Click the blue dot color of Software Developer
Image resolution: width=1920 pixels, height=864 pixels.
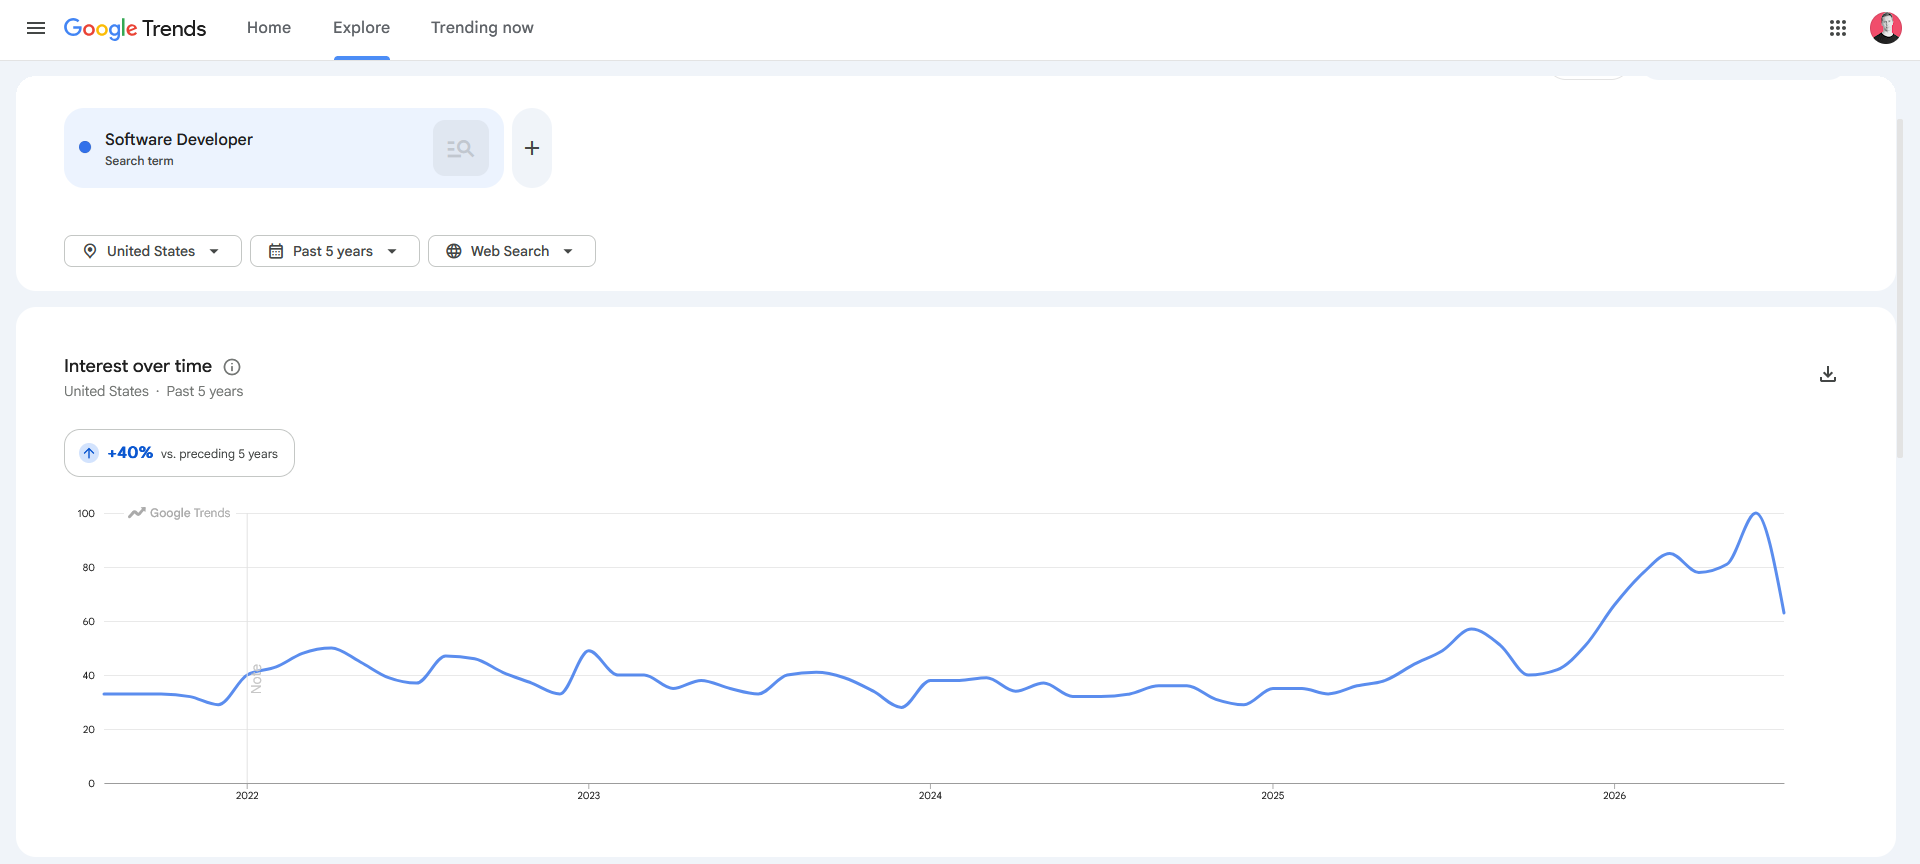coord(85,147)
